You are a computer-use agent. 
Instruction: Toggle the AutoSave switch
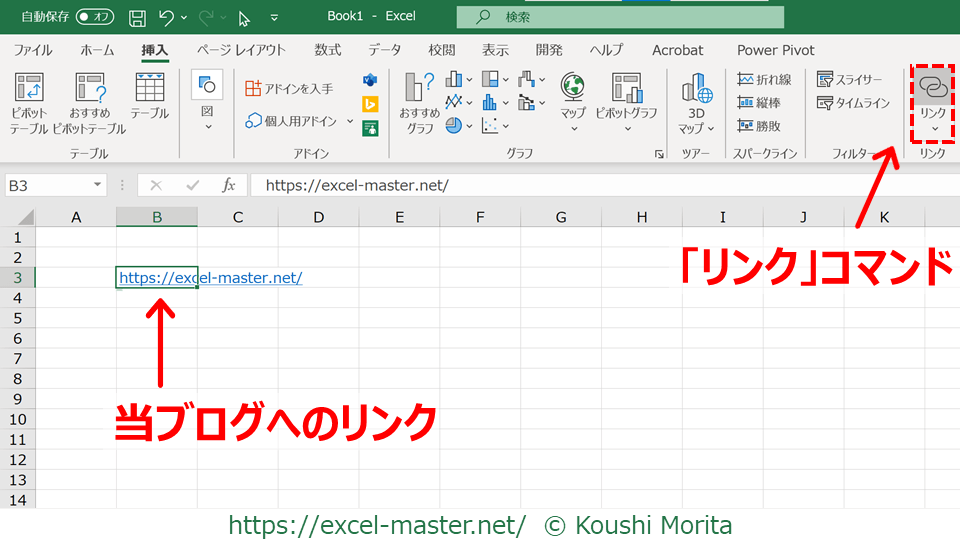(x=95, y=17)
